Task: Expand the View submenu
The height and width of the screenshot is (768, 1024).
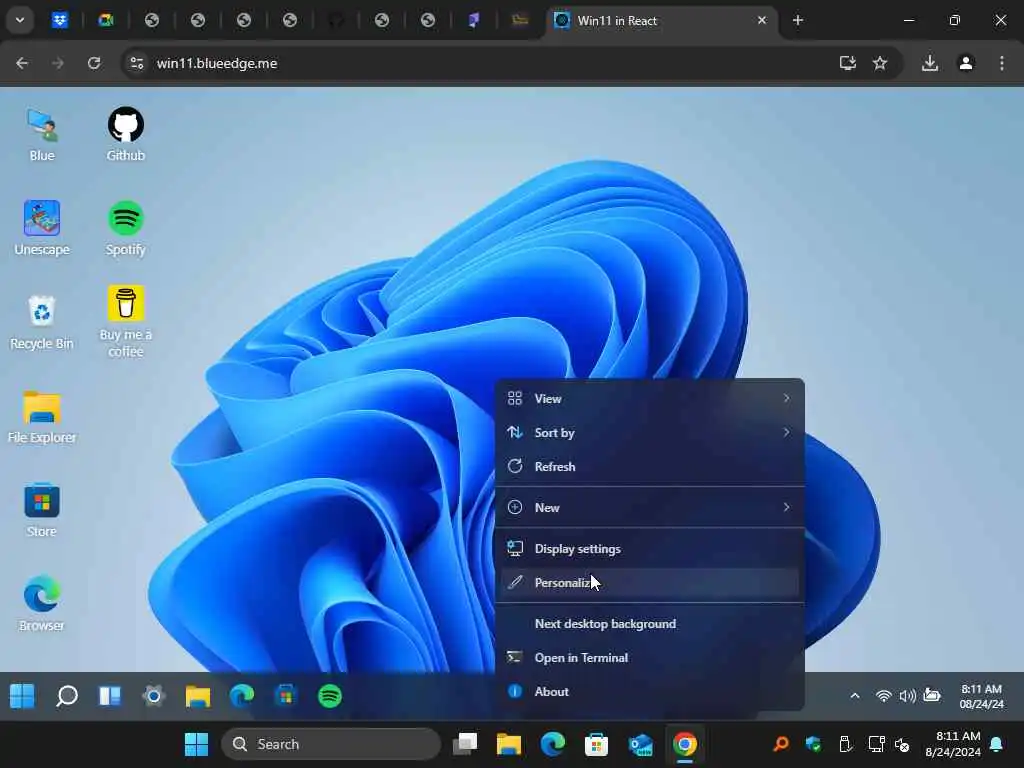Action: (x=650, y=398)
